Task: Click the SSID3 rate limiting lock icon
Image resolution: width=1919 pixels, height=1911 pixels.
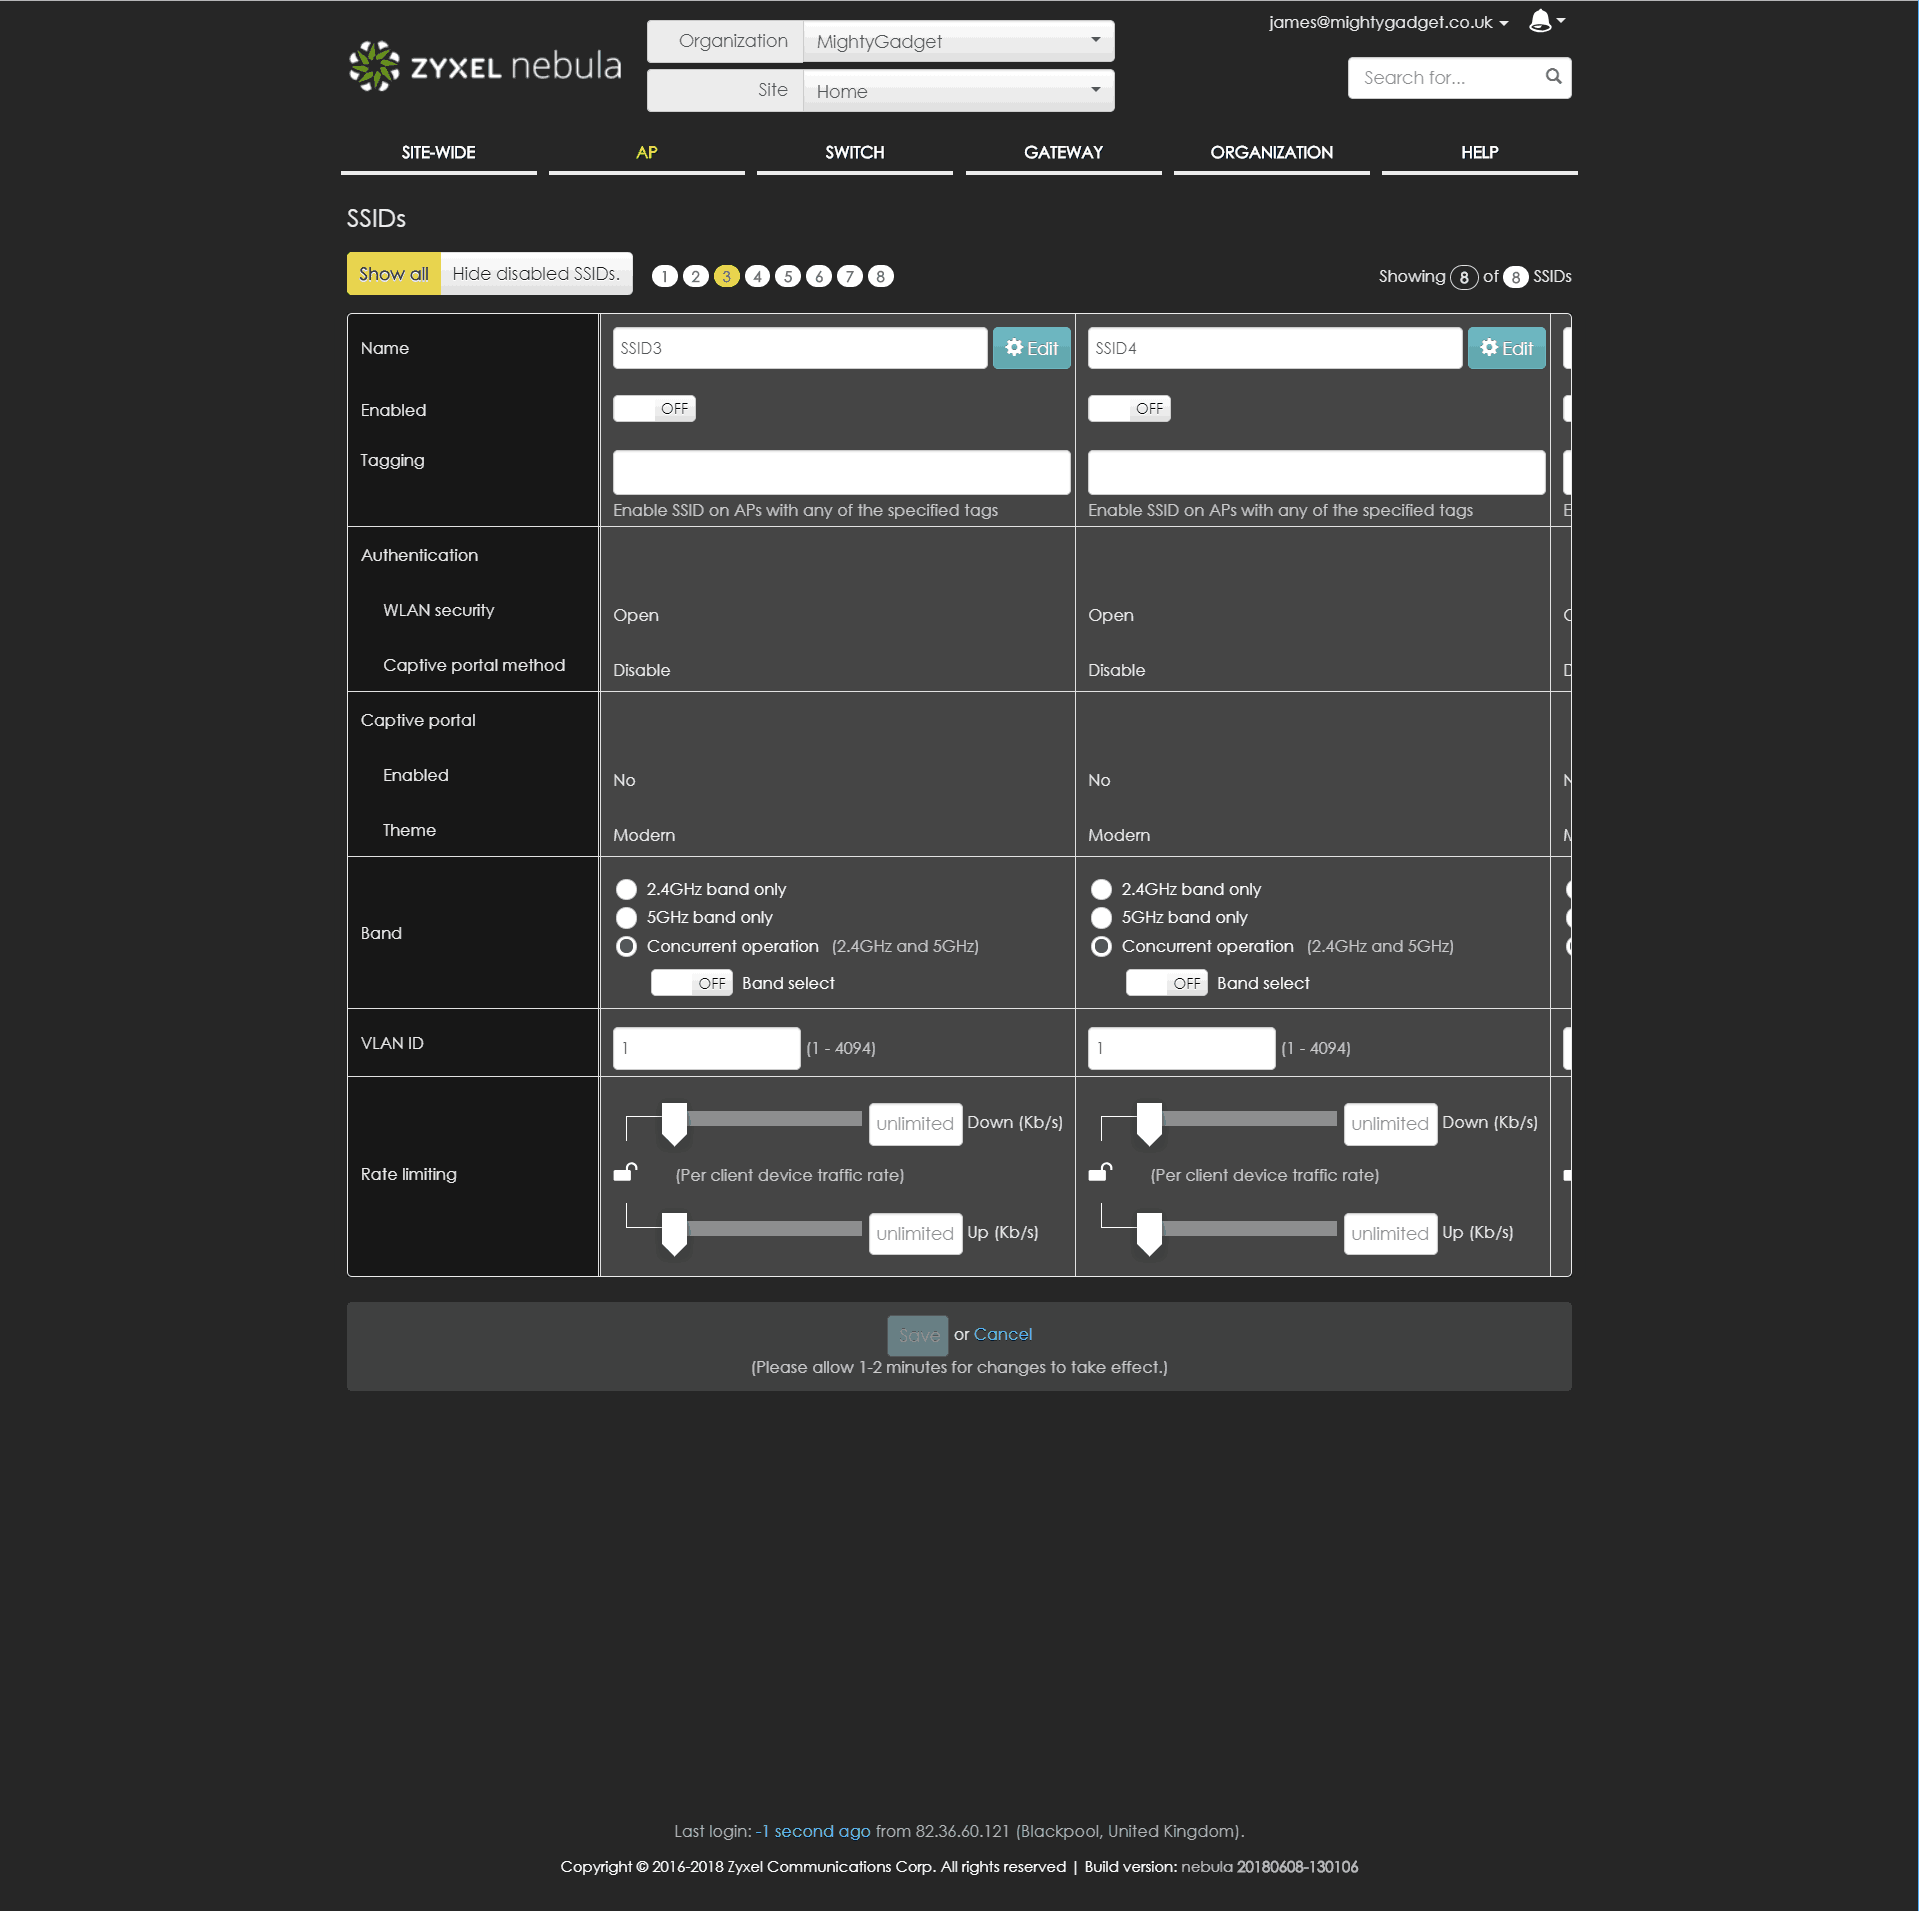Action: click(x=626, y=1172)
